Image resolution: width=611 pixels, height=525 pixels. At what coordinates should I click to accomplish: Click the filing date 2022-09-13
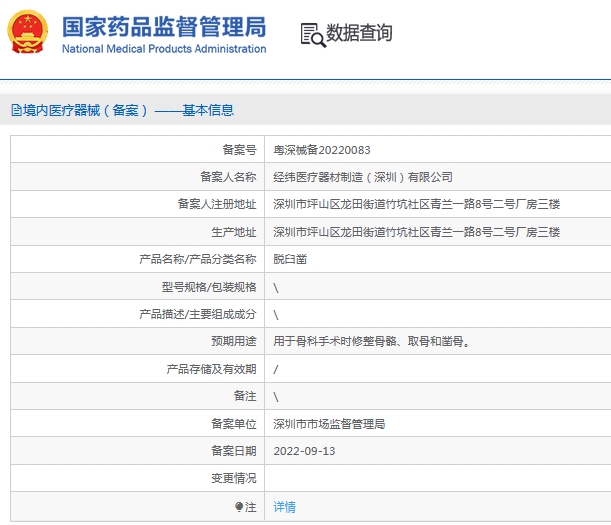[x=304, y=451]
